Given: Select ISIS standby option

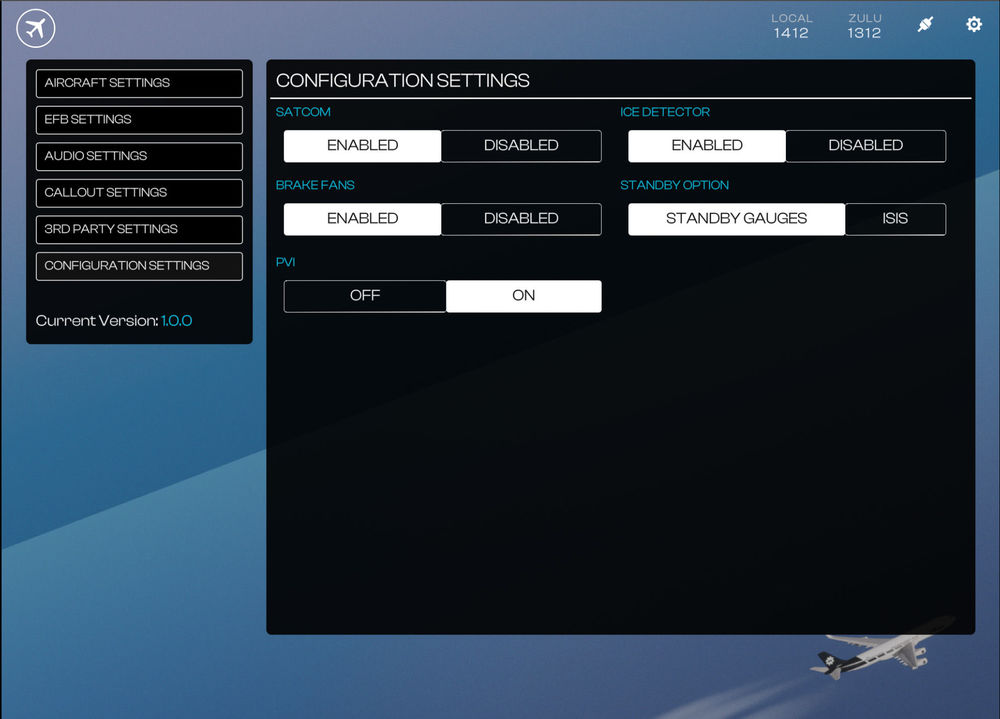Looking at the screenshot, I should (x=895, y=219).
